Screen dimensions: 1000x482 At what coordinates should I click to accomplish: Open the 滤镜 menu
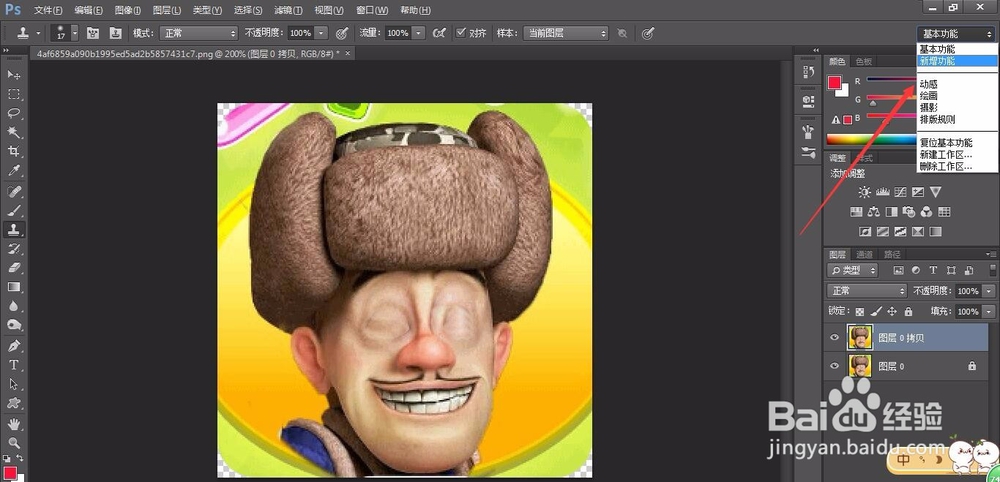pyautogui.click(x=286, y=10)
